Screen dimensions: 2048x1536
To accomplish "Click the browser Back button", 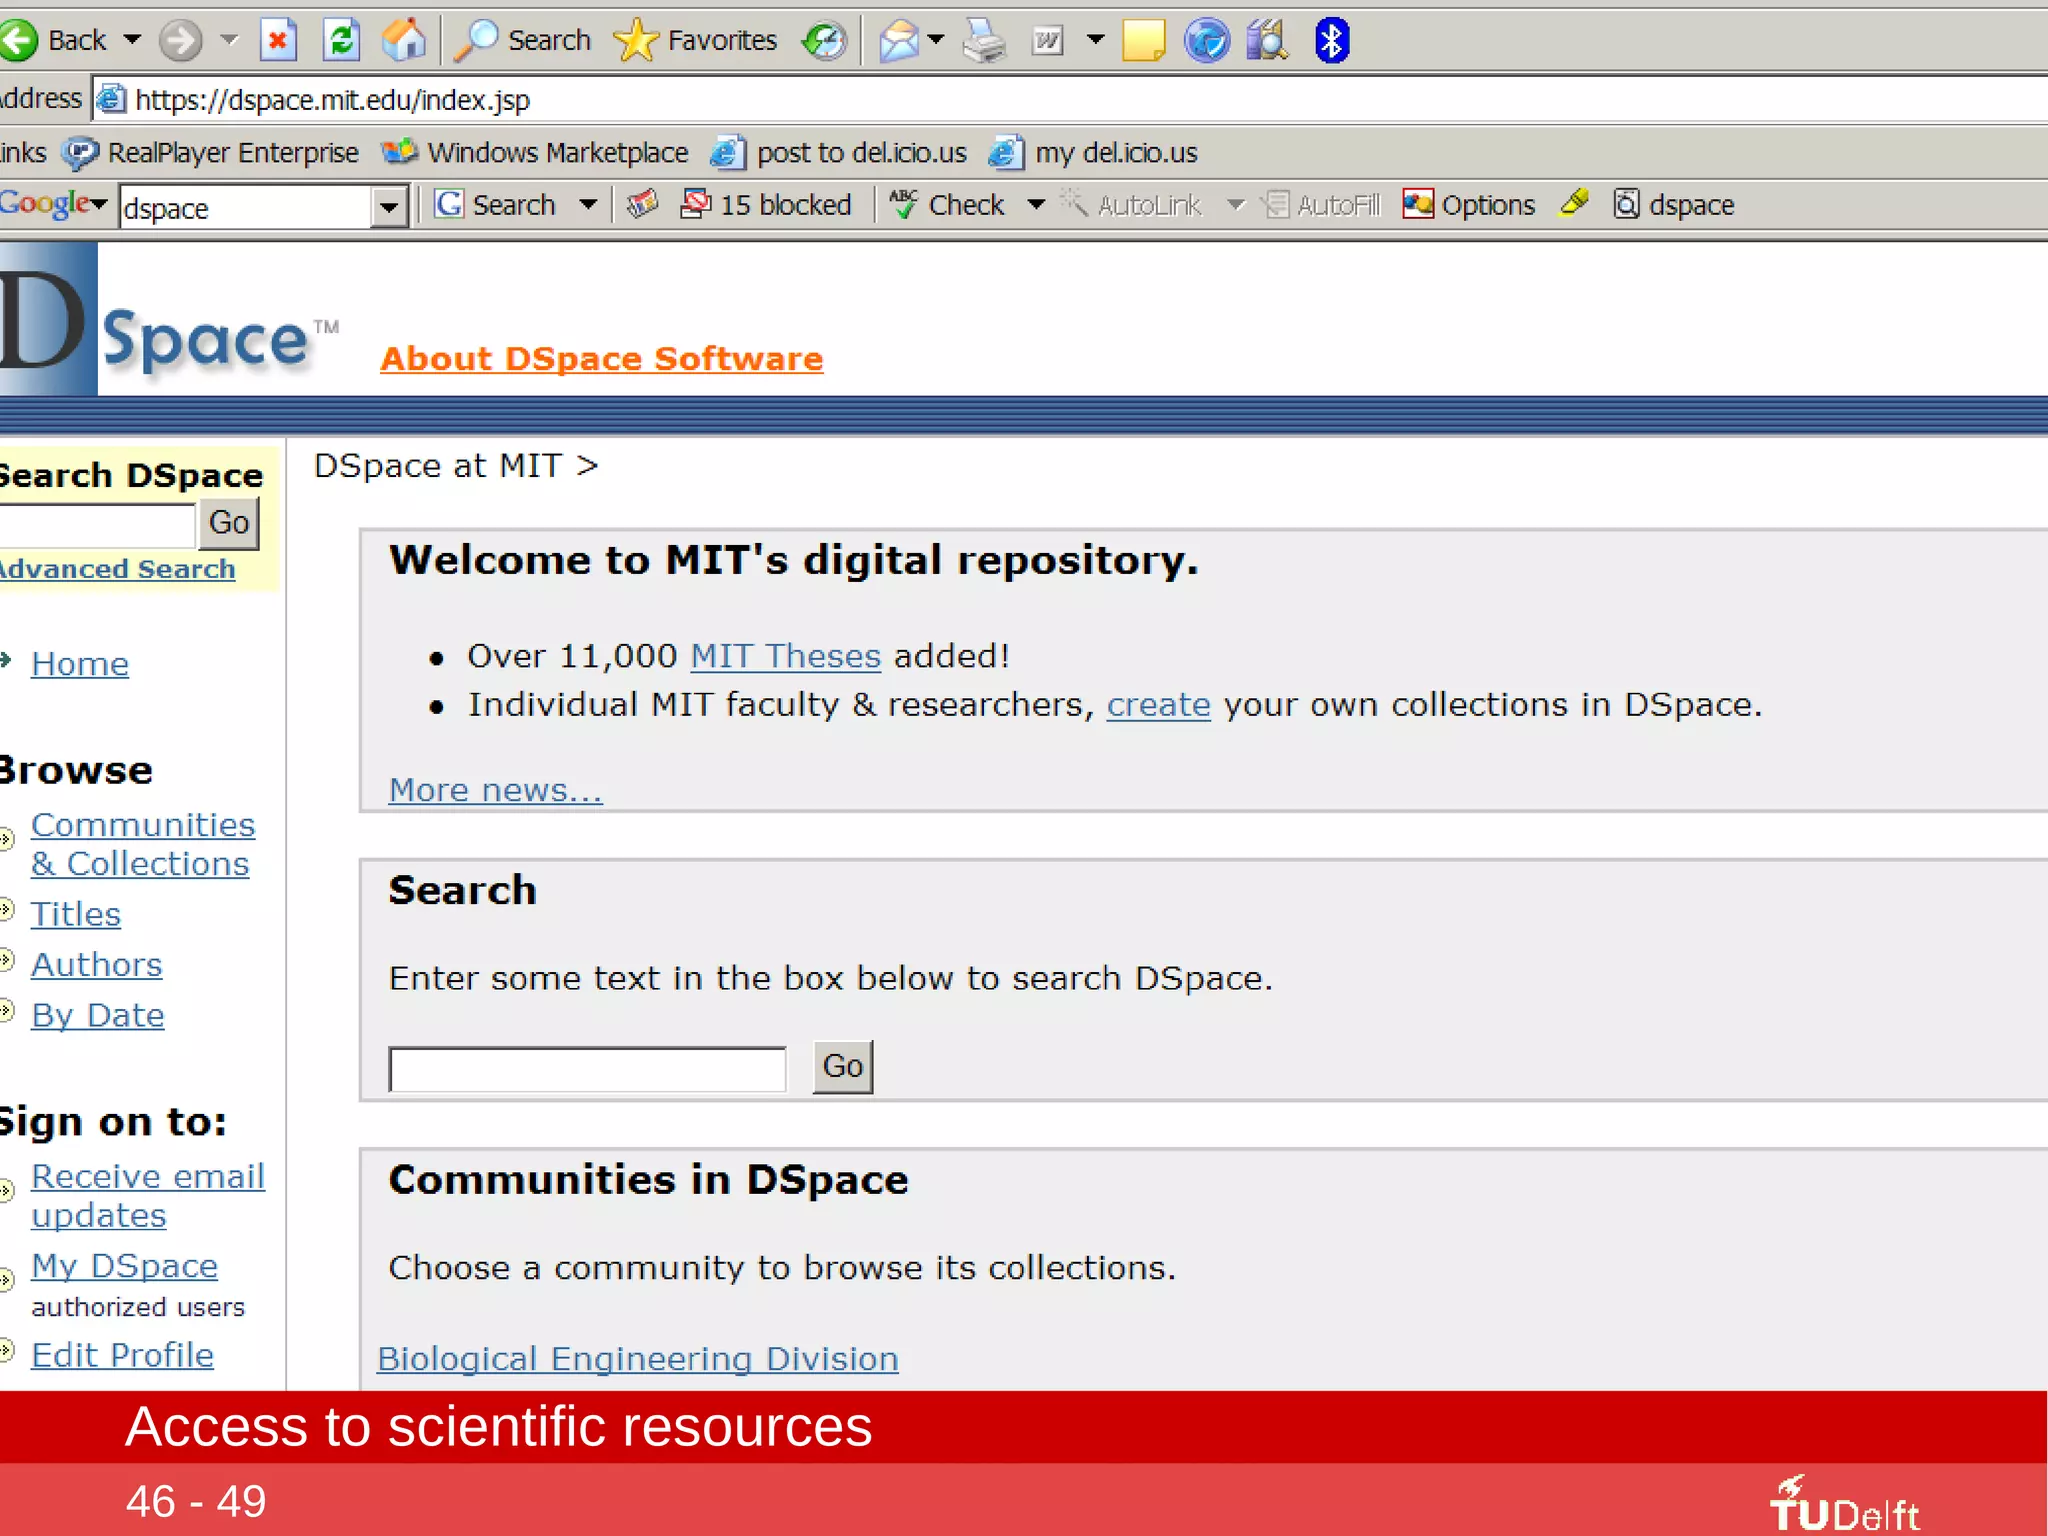I will click(55, 41).
